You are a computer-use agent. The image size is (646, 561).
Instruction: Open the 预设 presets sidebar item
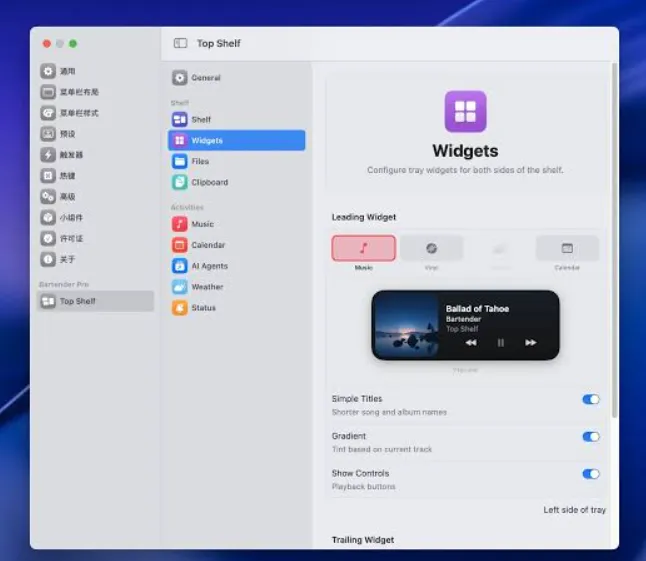click(96, 134)
